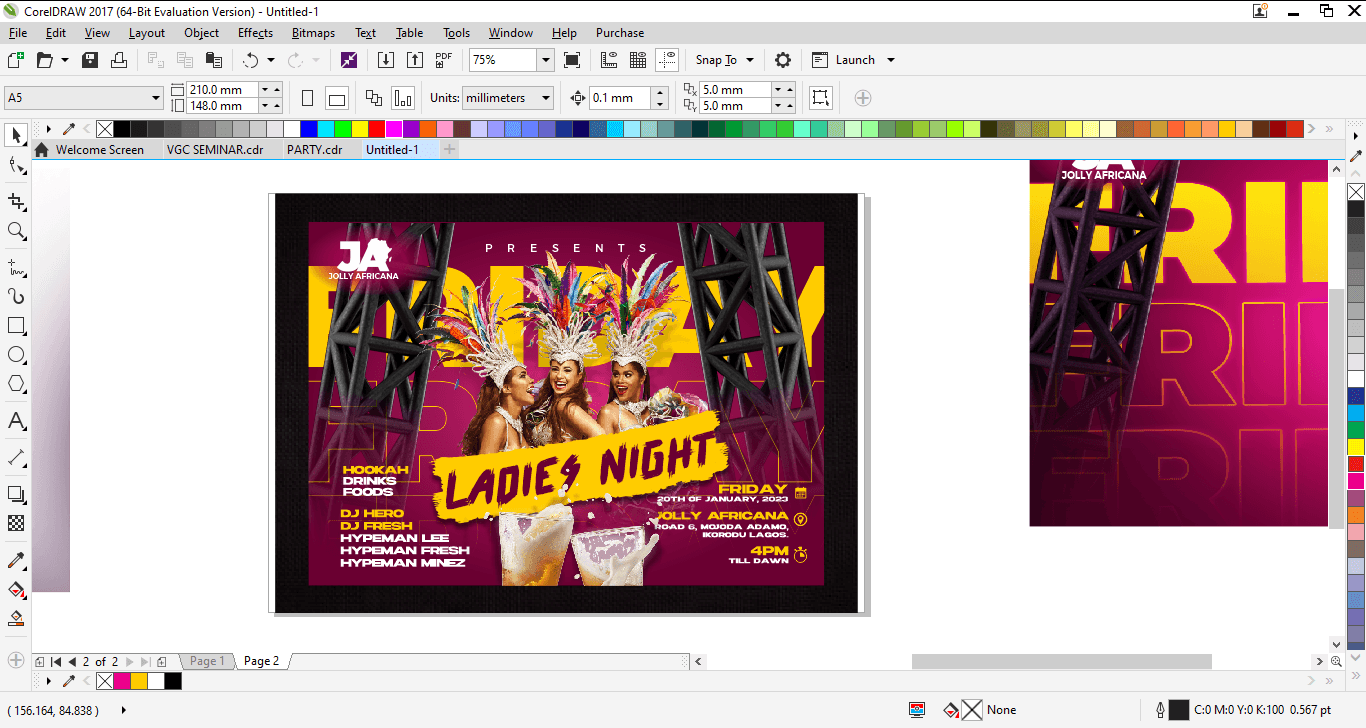Open the Object menu
Screen dimensions: 1366x728
201,33
